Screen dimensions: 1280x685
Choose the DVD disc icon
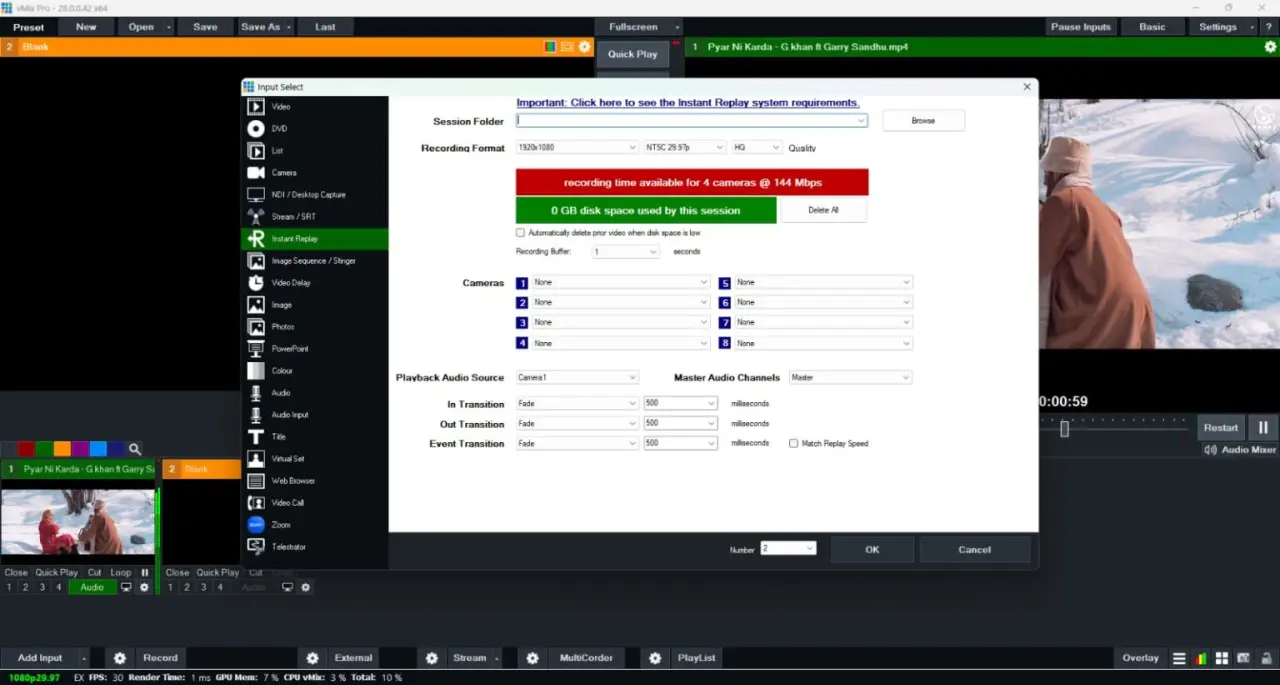tap(256, 128)
